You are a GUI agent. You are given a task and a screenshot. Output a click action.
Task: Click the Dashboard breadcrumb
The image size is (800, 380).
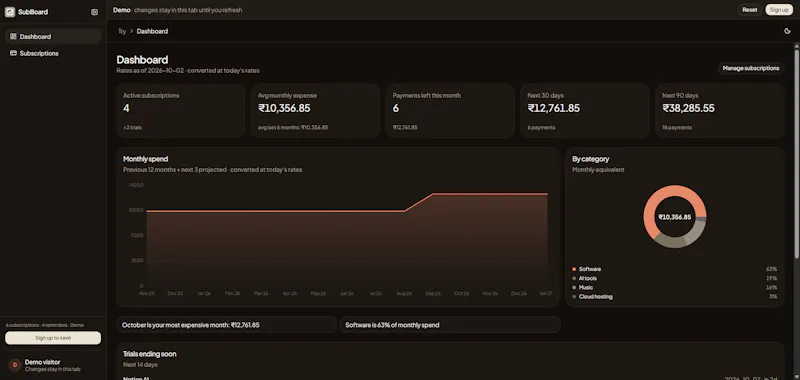[x=152, y=31]
